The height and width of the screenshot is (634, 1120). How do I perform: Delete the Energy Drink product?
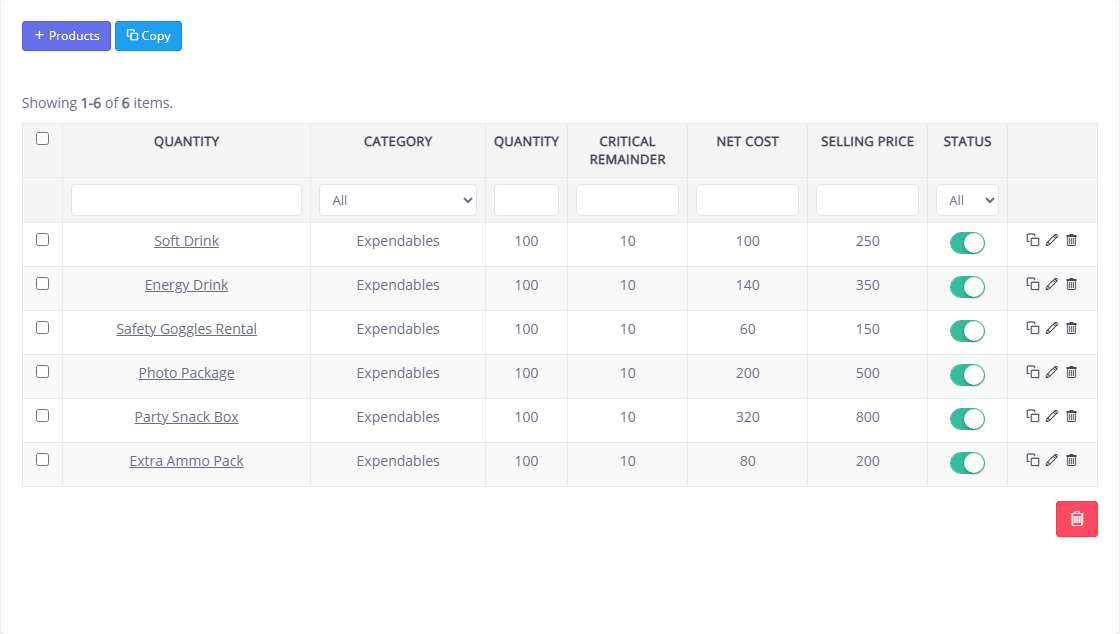click(x=1071, y=284)
